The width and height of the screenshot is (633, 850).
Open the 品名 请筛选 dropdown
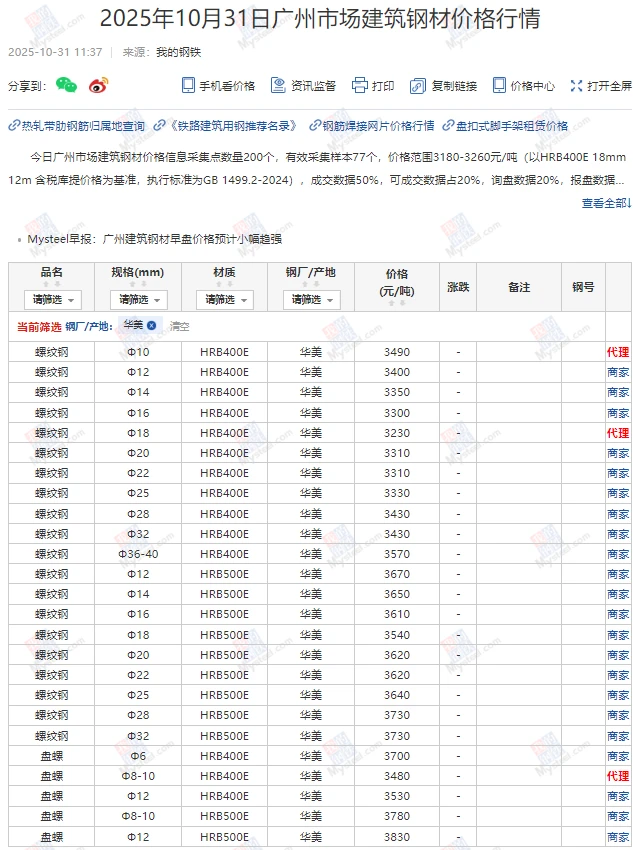[53, 300]
